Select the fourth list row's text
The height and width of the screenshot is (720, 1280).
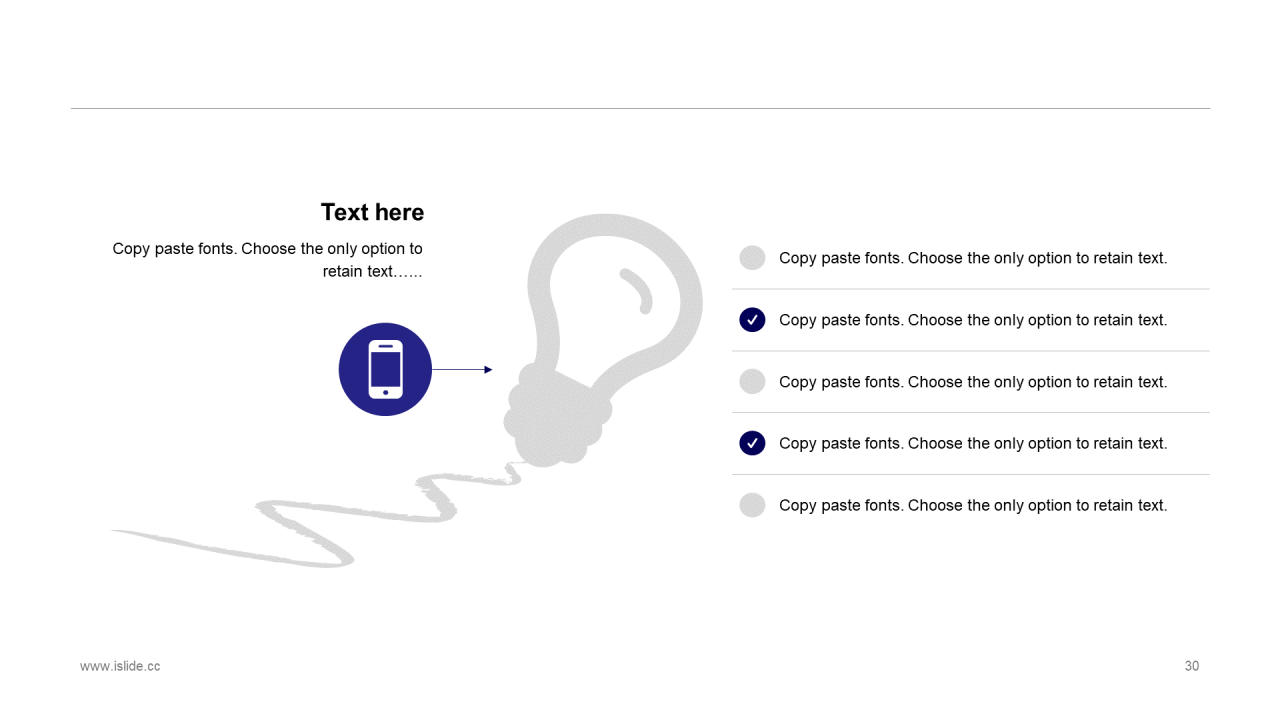973,443
